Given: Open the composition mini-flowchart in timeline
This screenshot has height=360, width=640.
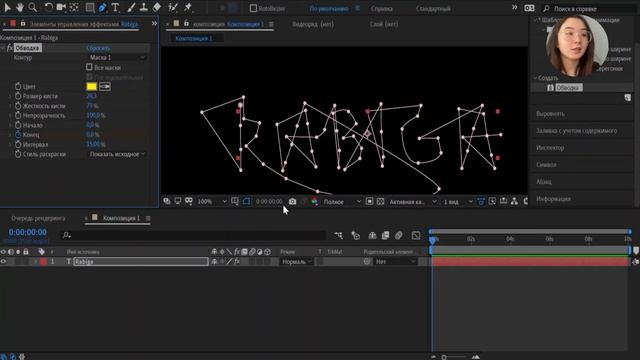Looking at the screenshot, I should tap(338, 235).
